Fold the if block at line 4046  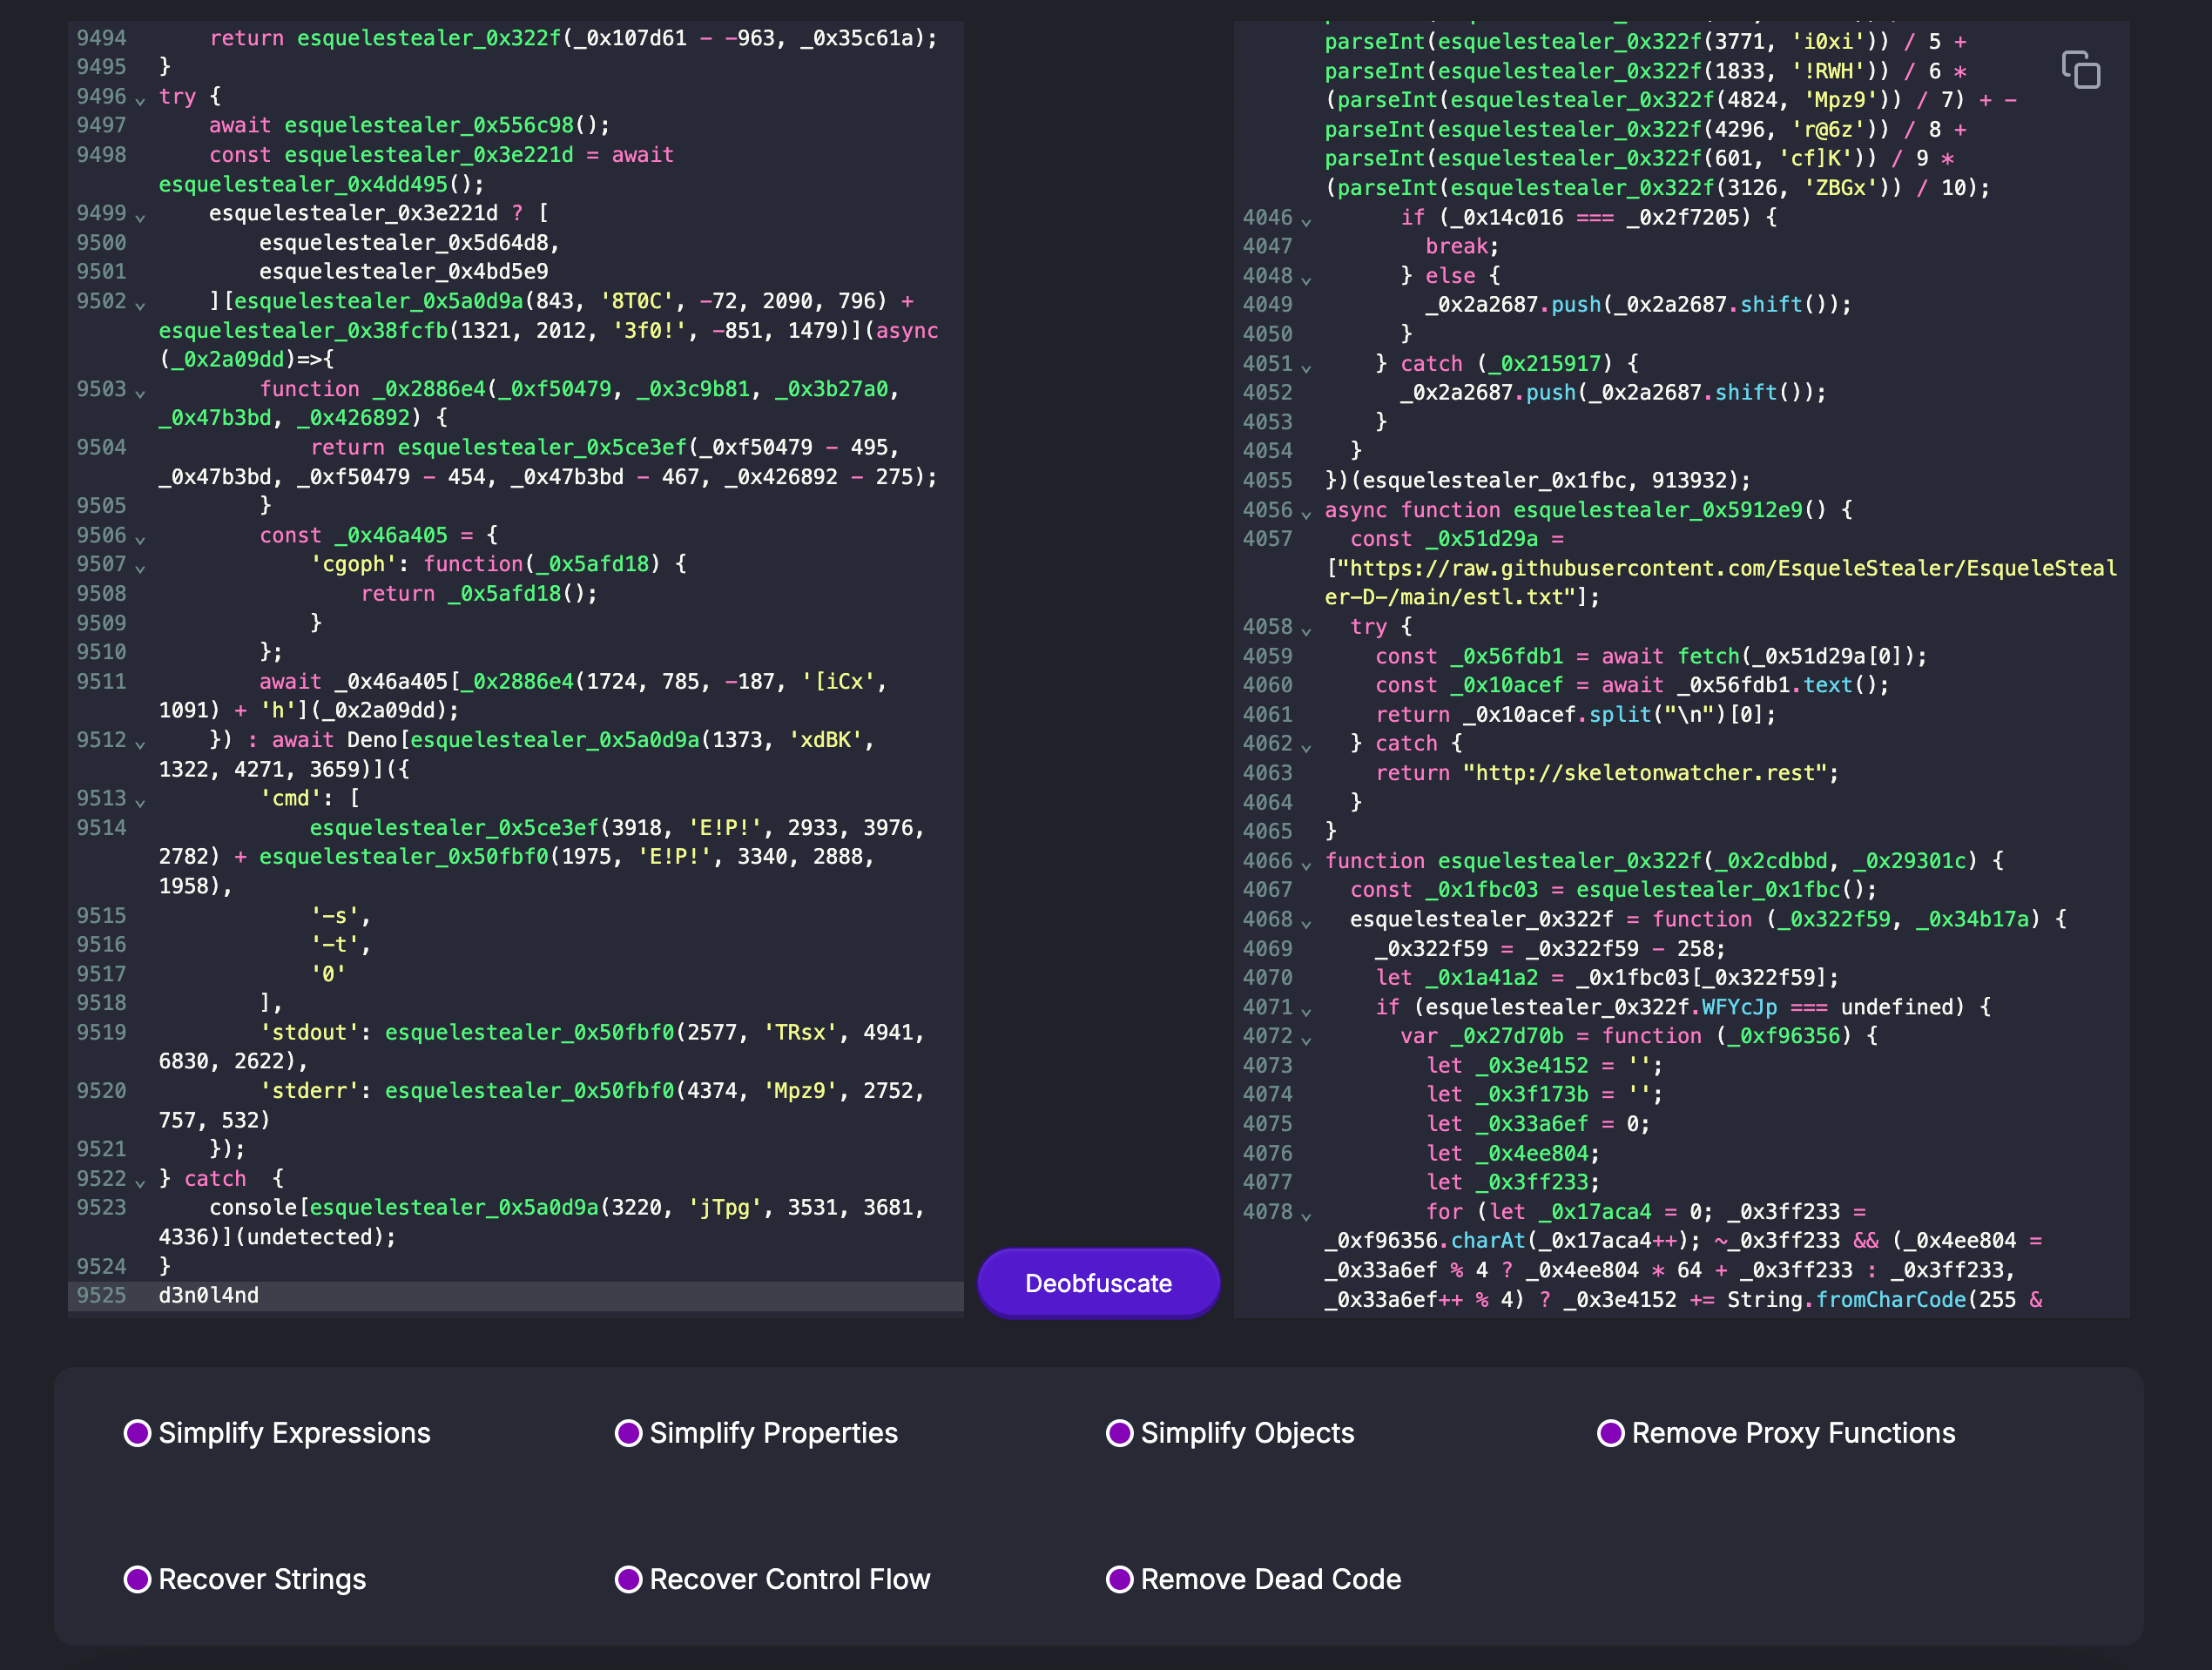(1306, 221)
